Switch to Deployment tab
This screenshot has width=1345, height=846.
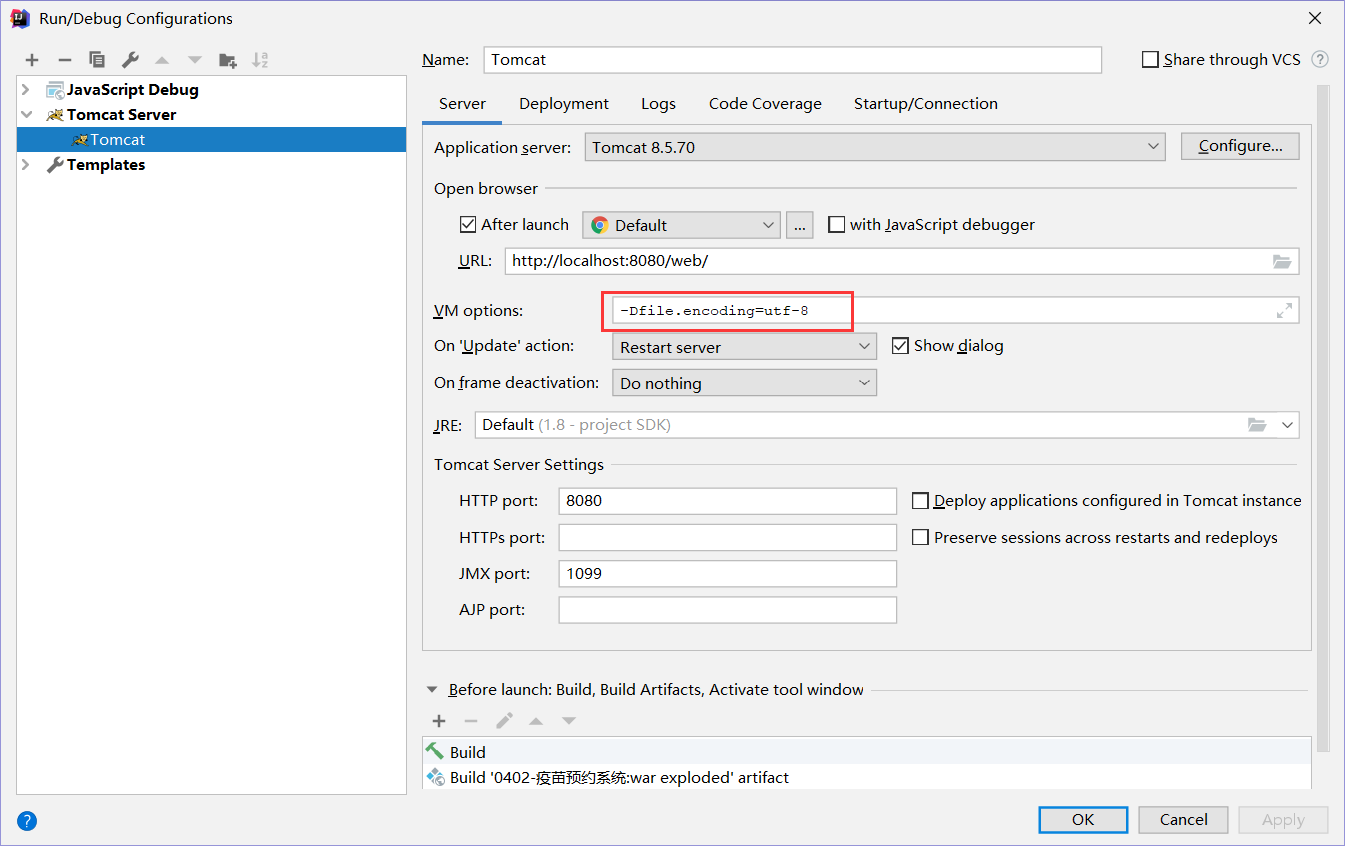564,104
